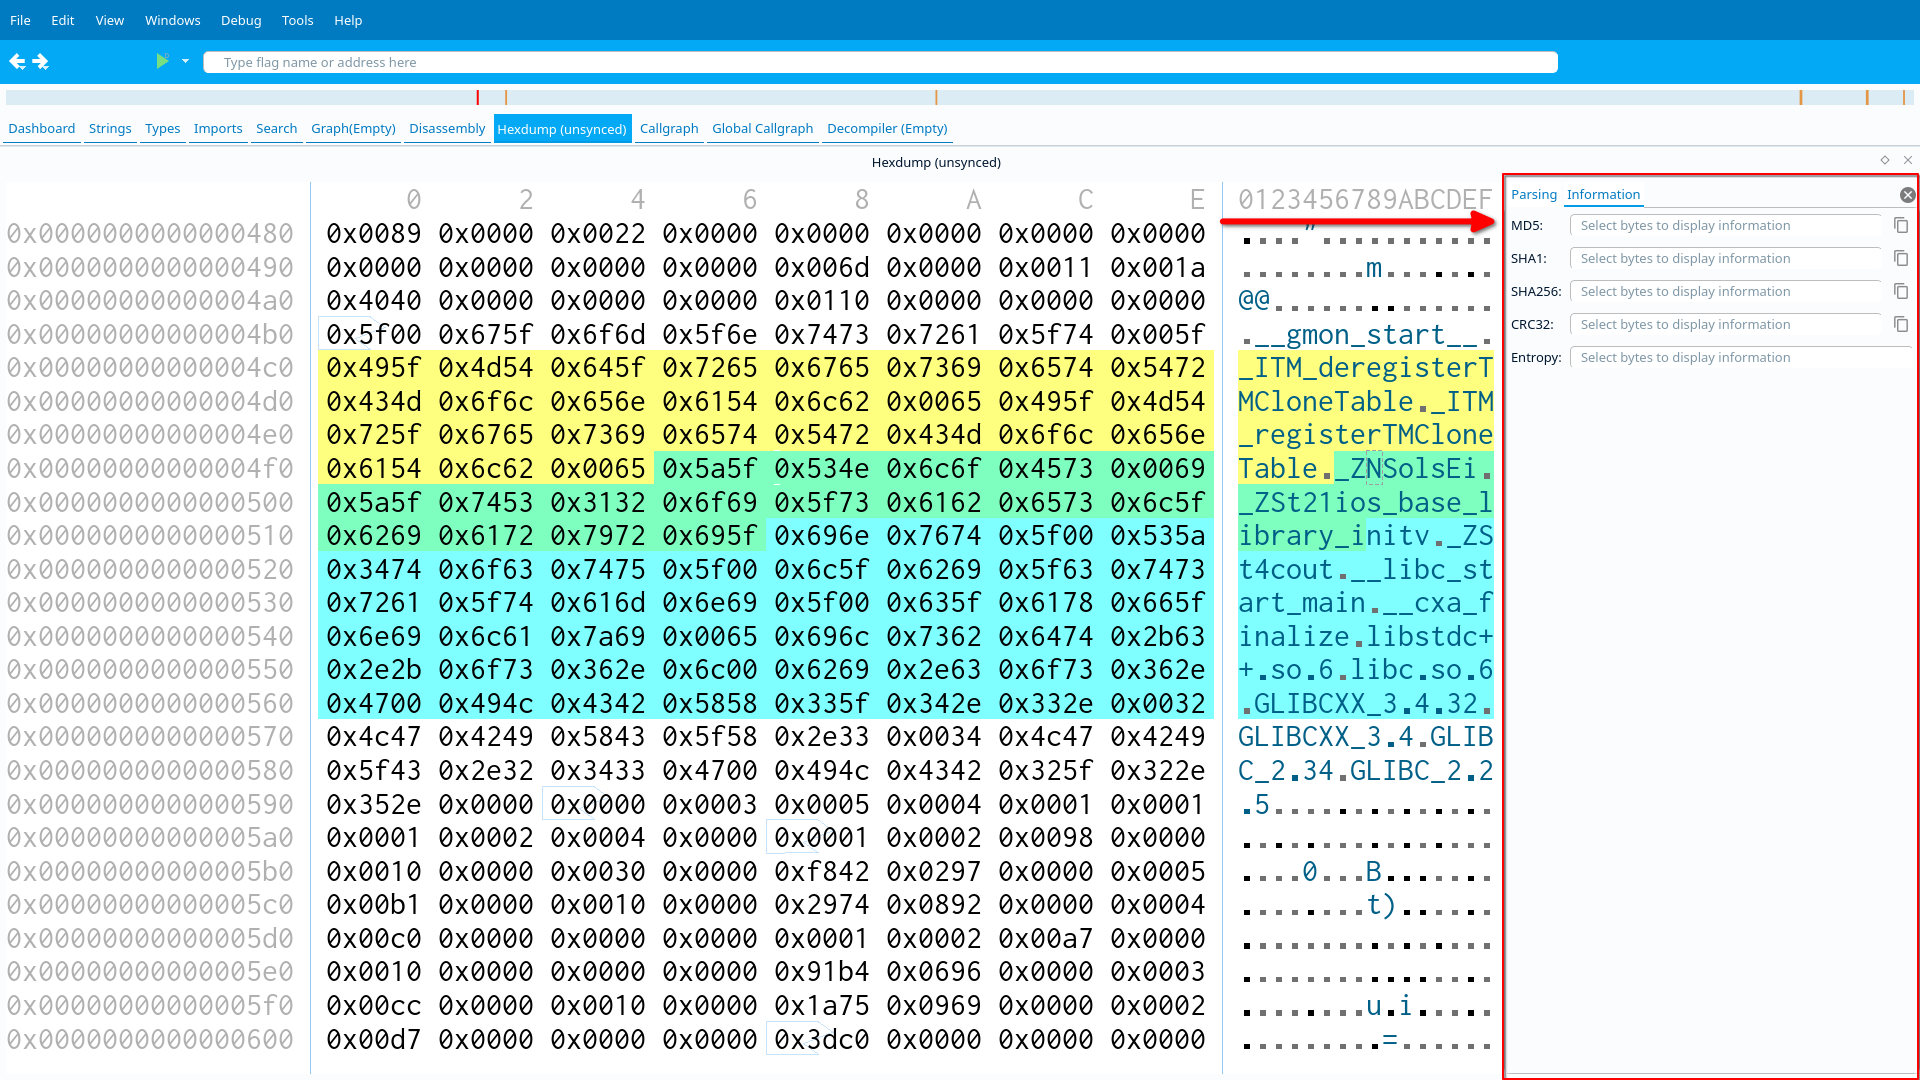Image resolution: width=1920 pixels, height=1080 pixels.
Task: Switch to the Disassembly tab
Action: click(447, 129)
